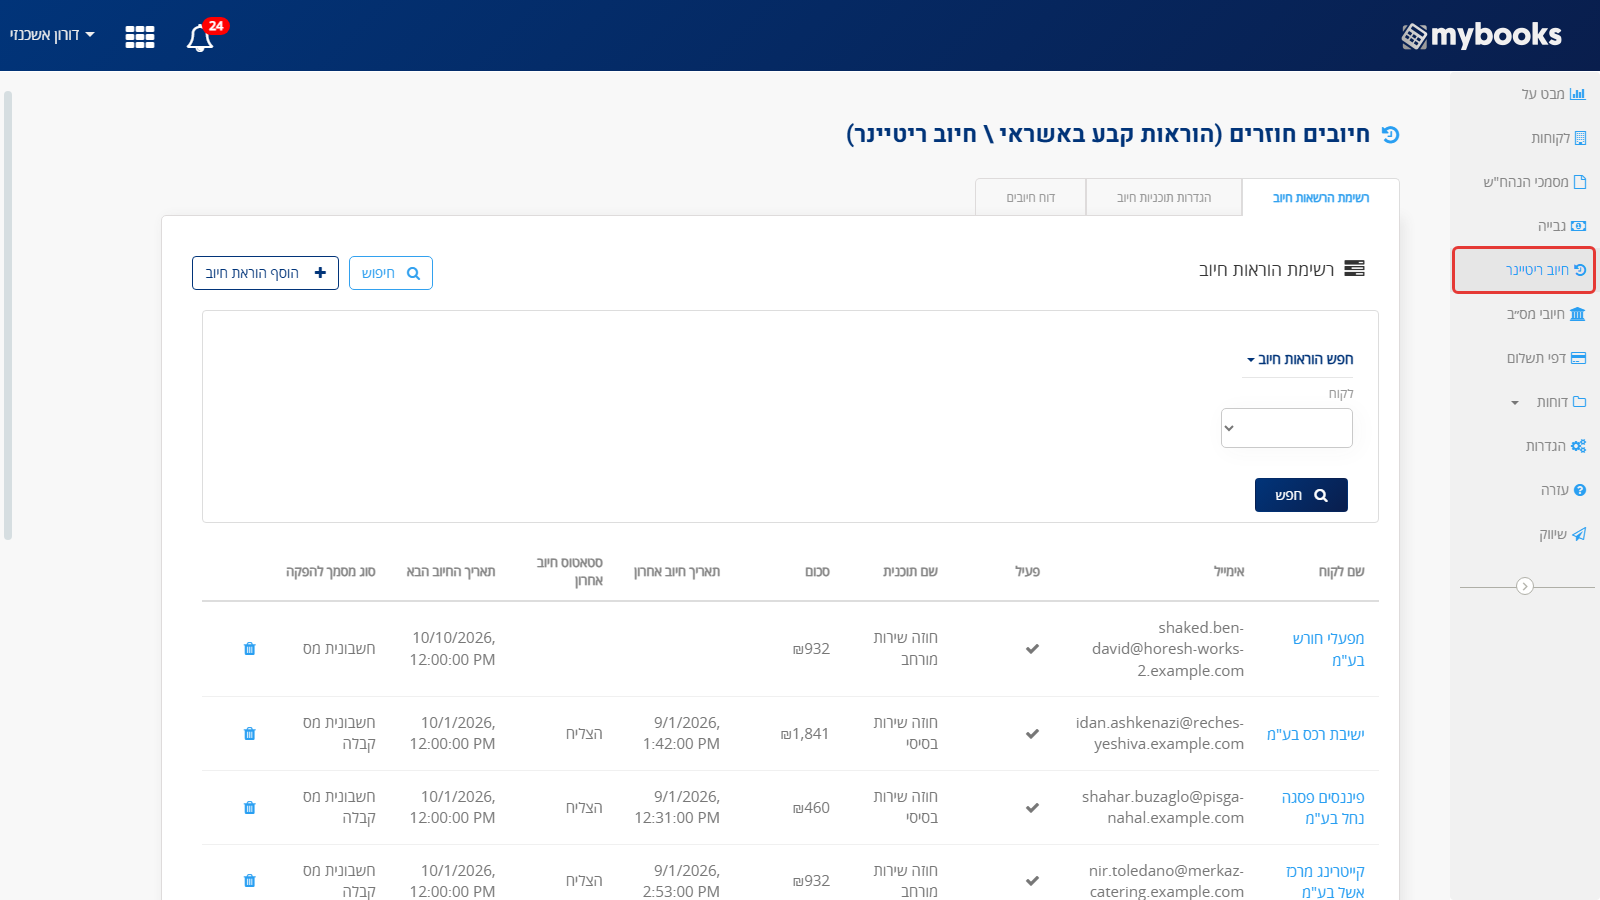The height and width of the screenshot is (900, 1600).
Task: Click the תאריך חיוב אחרון column header
Action: pyautogui.click(x=677, y=572)
